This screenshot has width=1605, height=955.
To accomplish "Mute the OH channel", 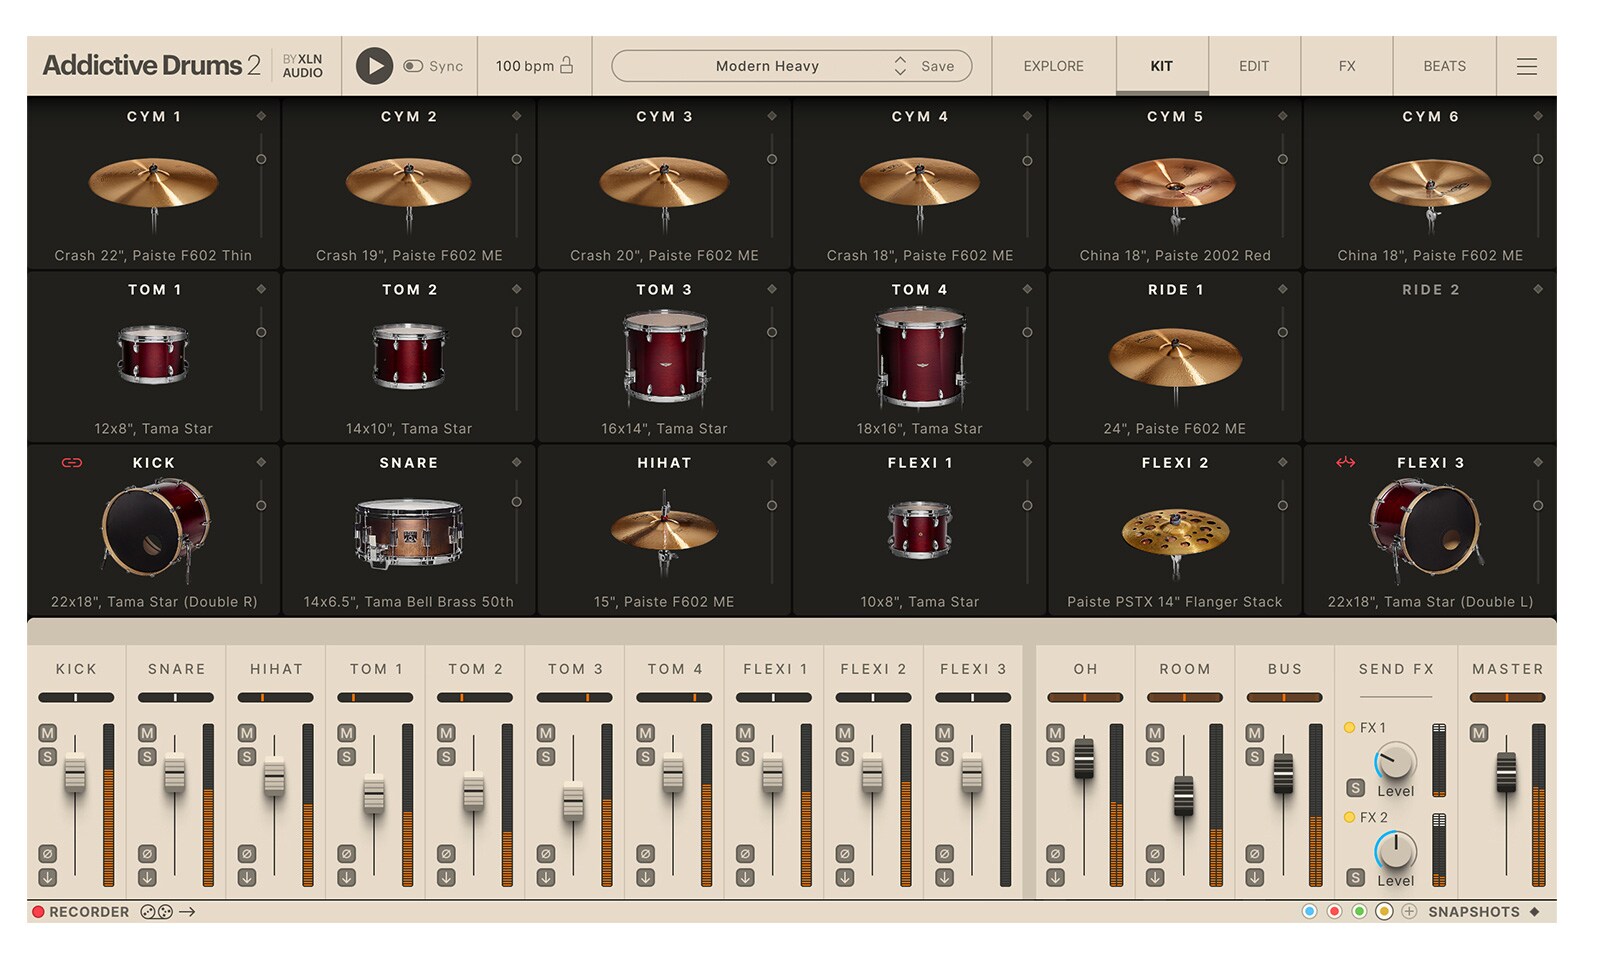I will coord(1055,733).
